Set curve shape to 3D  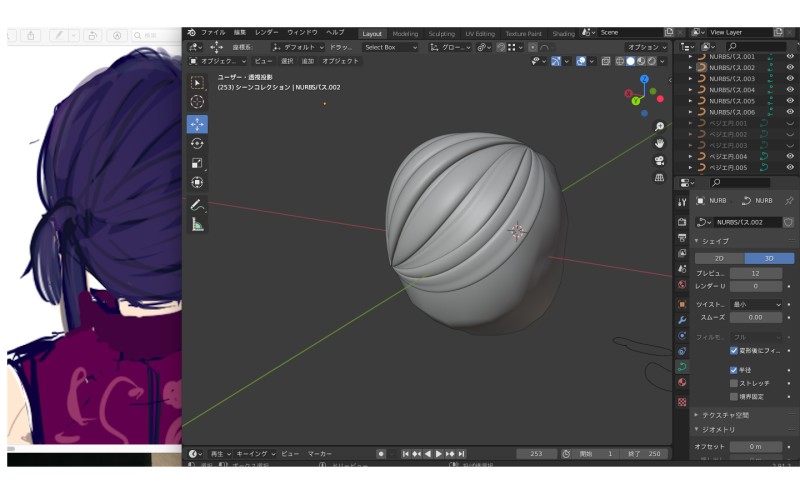[769, 259]
